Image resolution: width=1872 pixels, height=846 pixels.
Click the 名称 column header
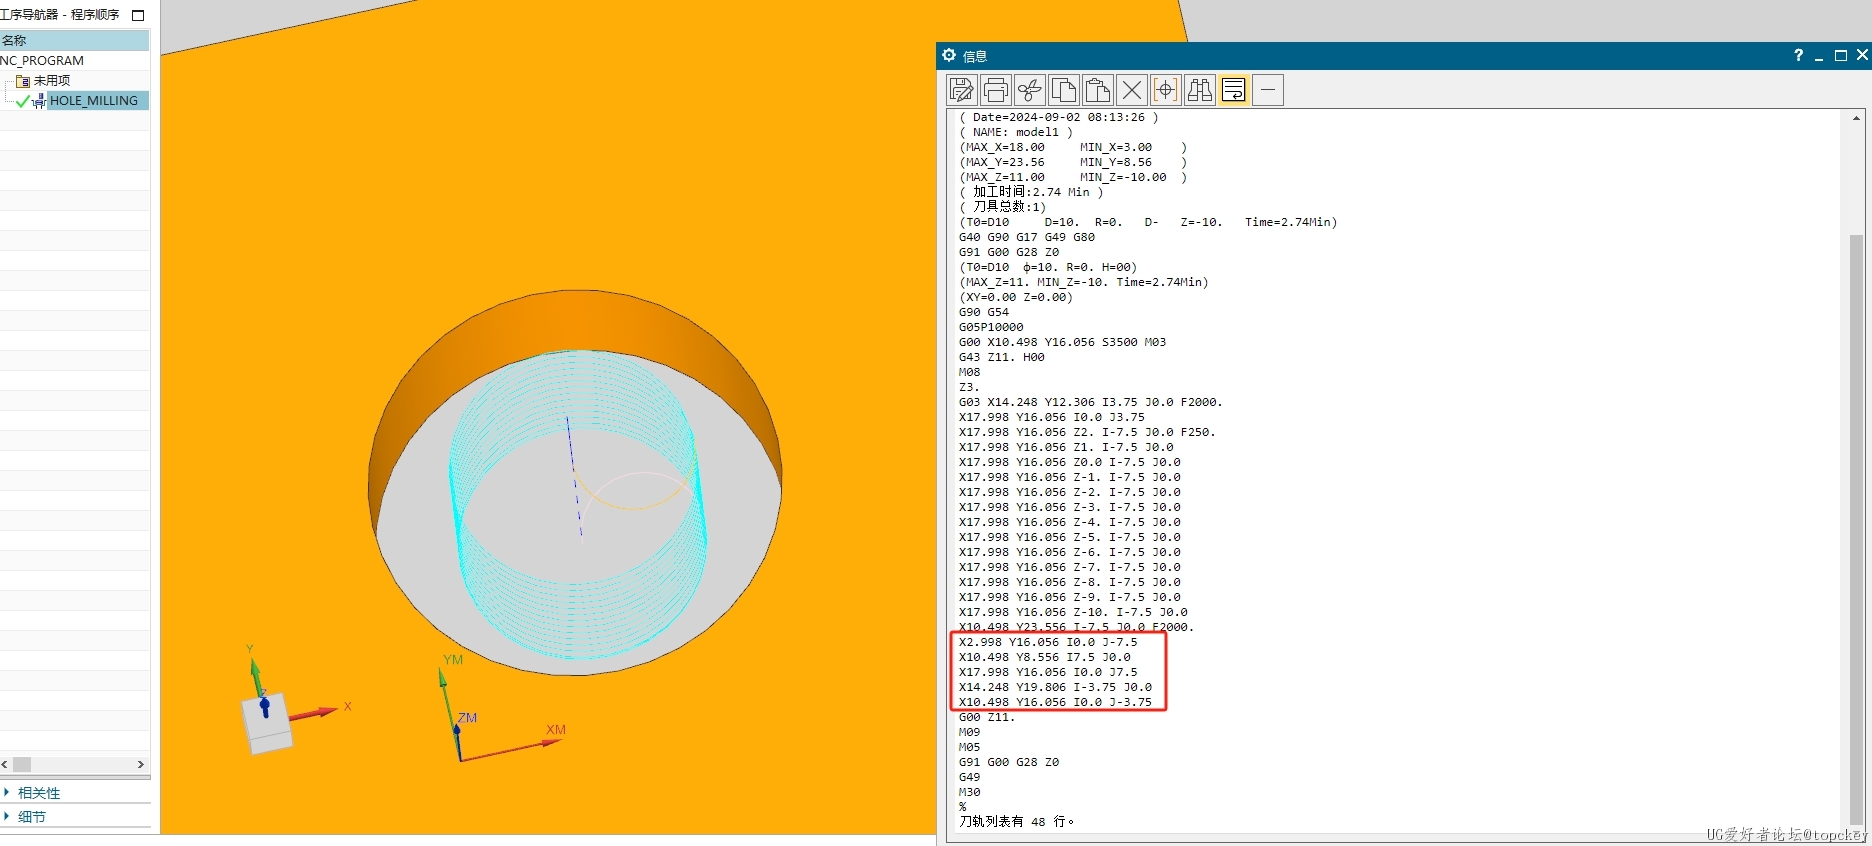coord(74,40)
